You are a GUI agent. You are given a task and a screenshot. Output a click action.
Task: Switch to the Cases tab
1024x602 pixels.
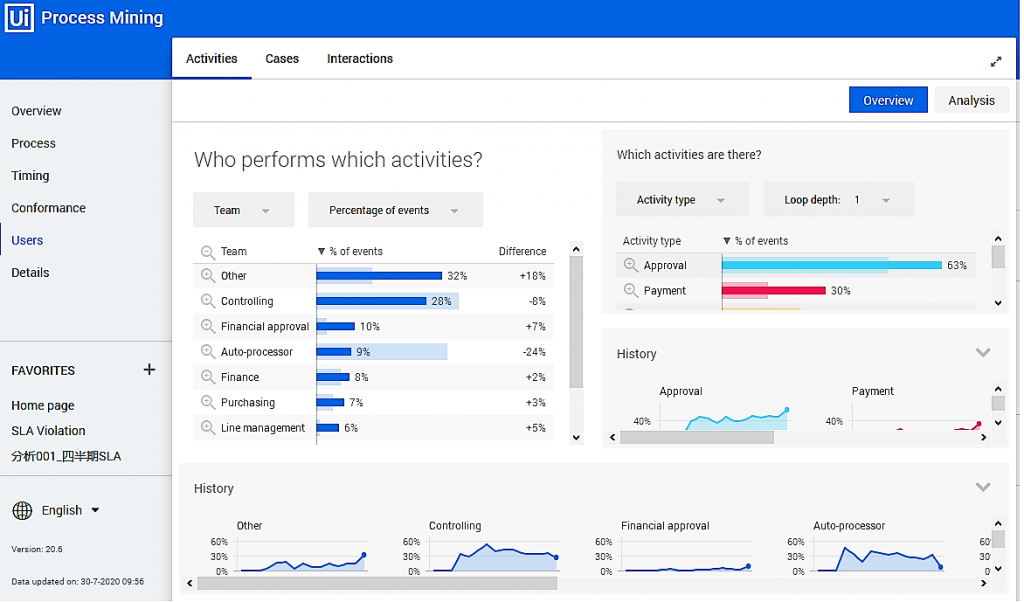coord(282,58)
